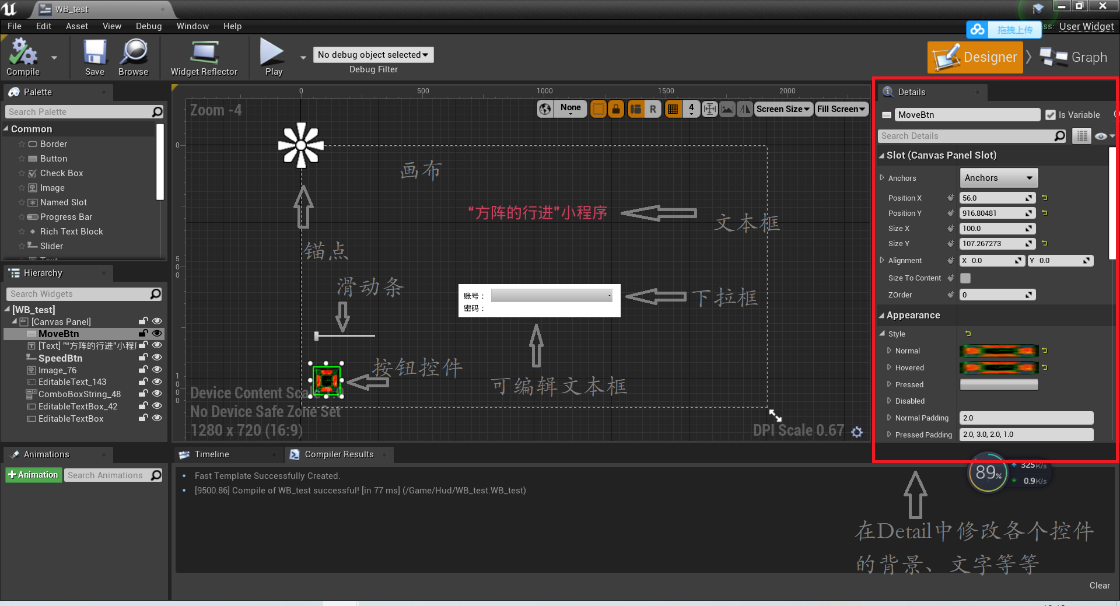
Task: Open the Fill Screen dropdown
Action: tap(842, 110)
